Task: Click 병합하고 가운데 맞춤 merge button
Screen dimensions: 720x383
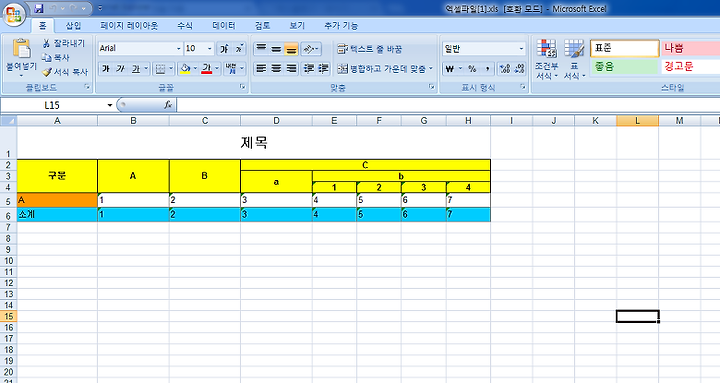Action: click(381, 69)
